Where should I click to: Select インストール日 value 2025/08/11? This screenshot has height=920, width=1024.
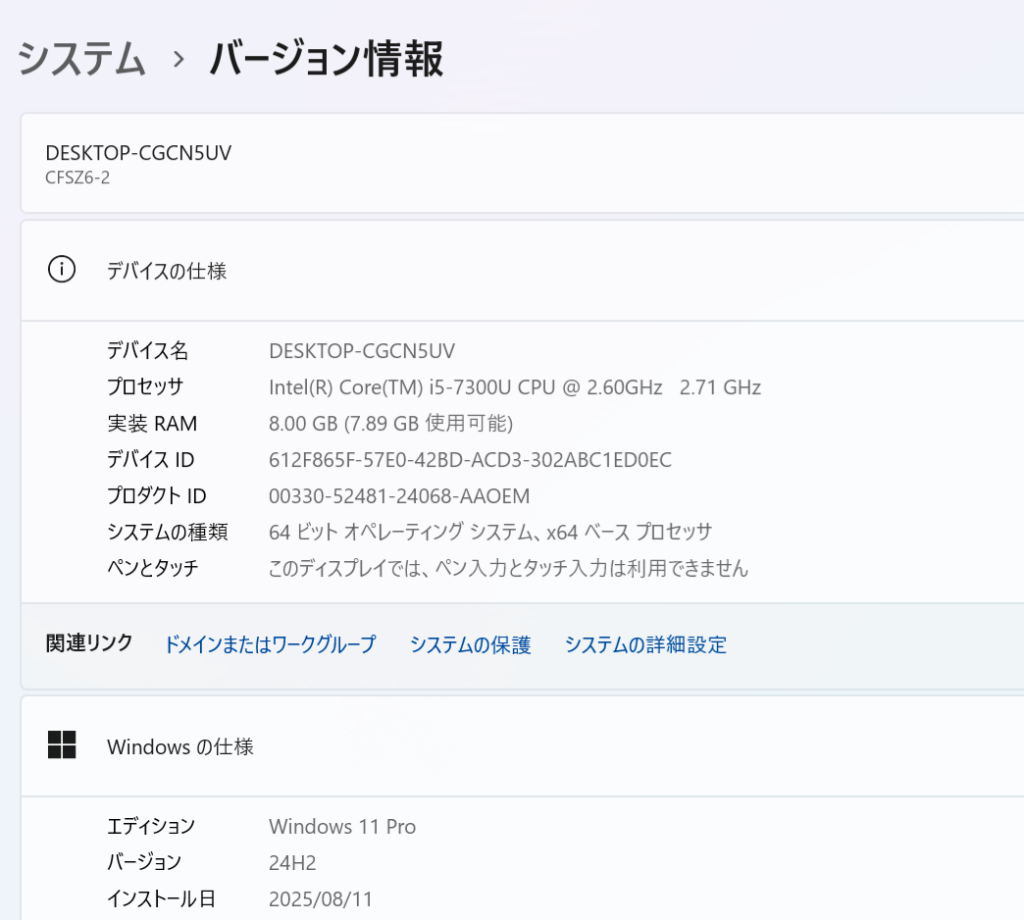coord(321,899)
